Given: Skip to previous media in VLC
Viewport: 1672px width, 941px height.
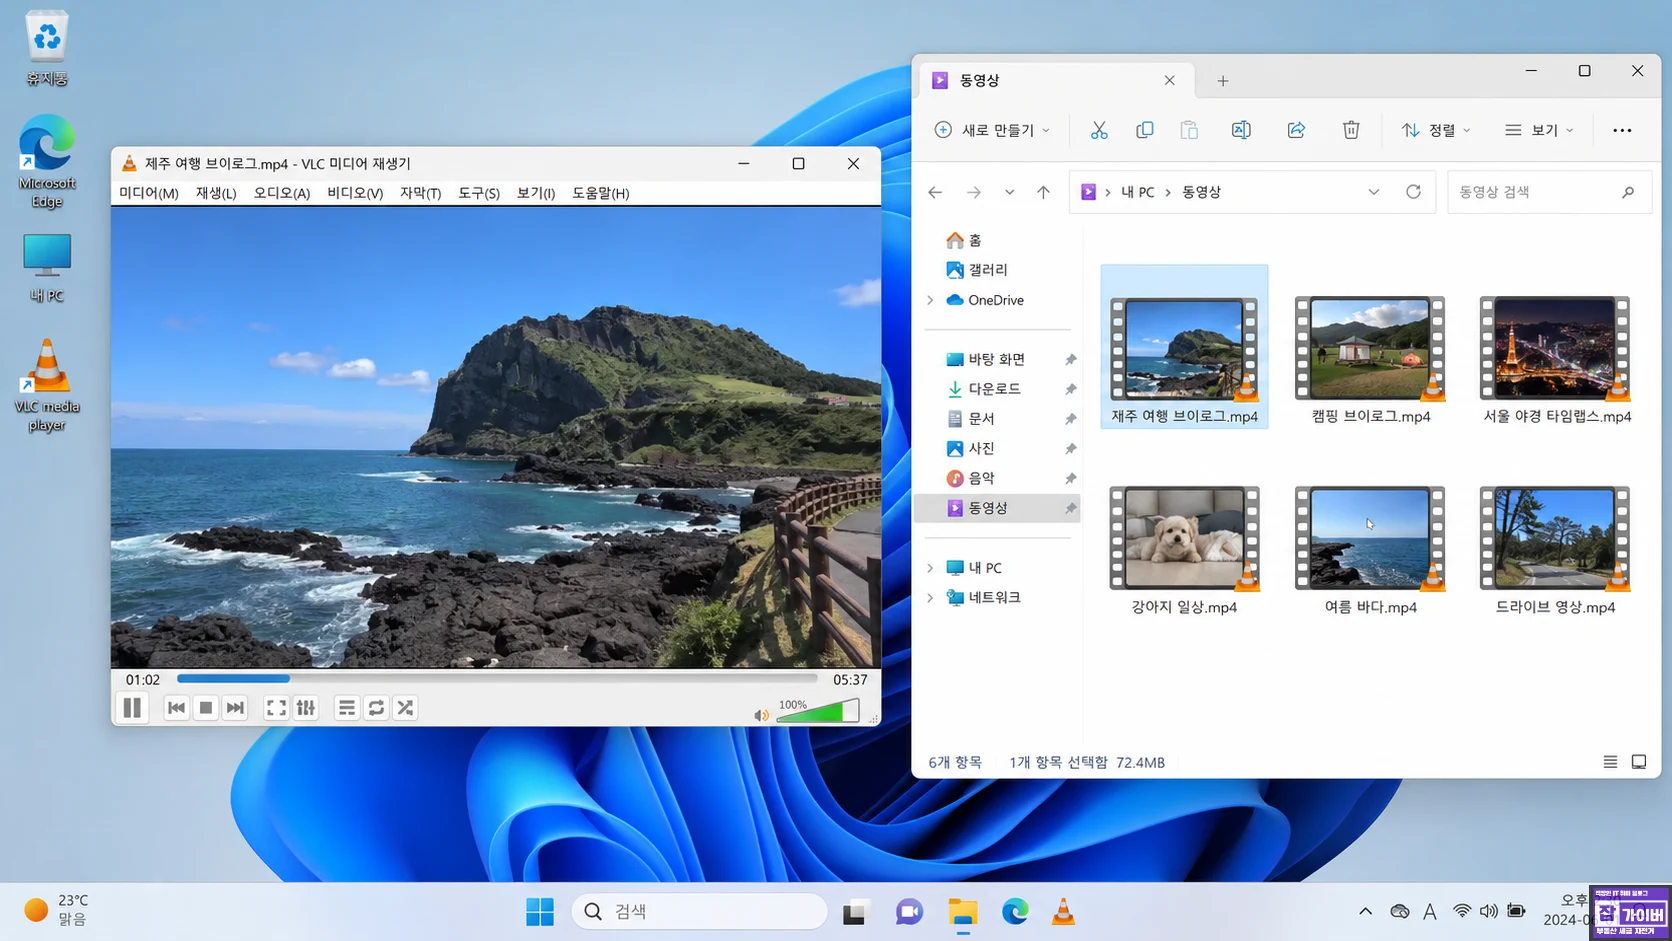Looking at the screenshot, I should tap(176, 708).
